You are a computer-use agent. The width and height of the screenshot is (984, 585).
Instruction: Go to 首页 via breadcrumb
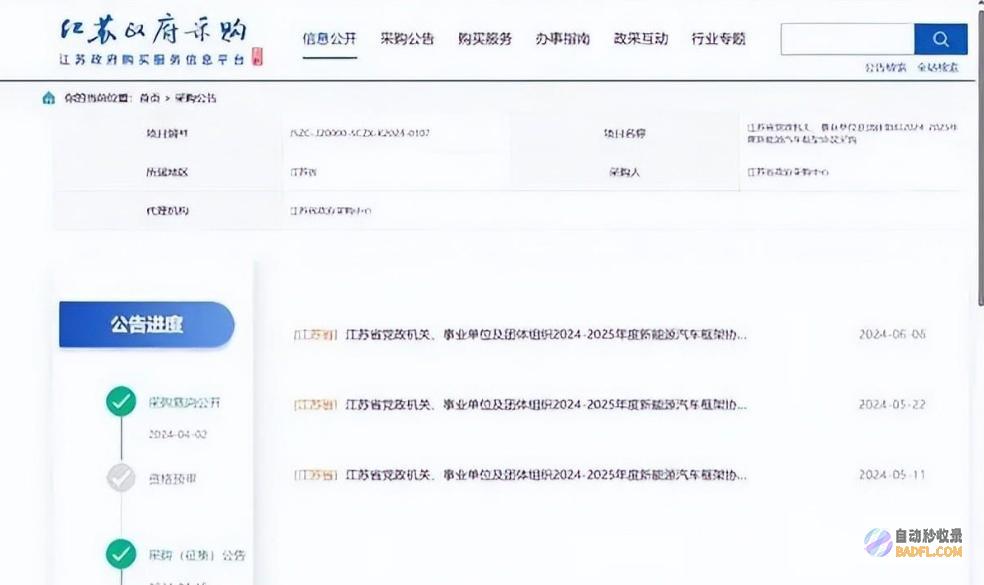(x=149, y=98)
